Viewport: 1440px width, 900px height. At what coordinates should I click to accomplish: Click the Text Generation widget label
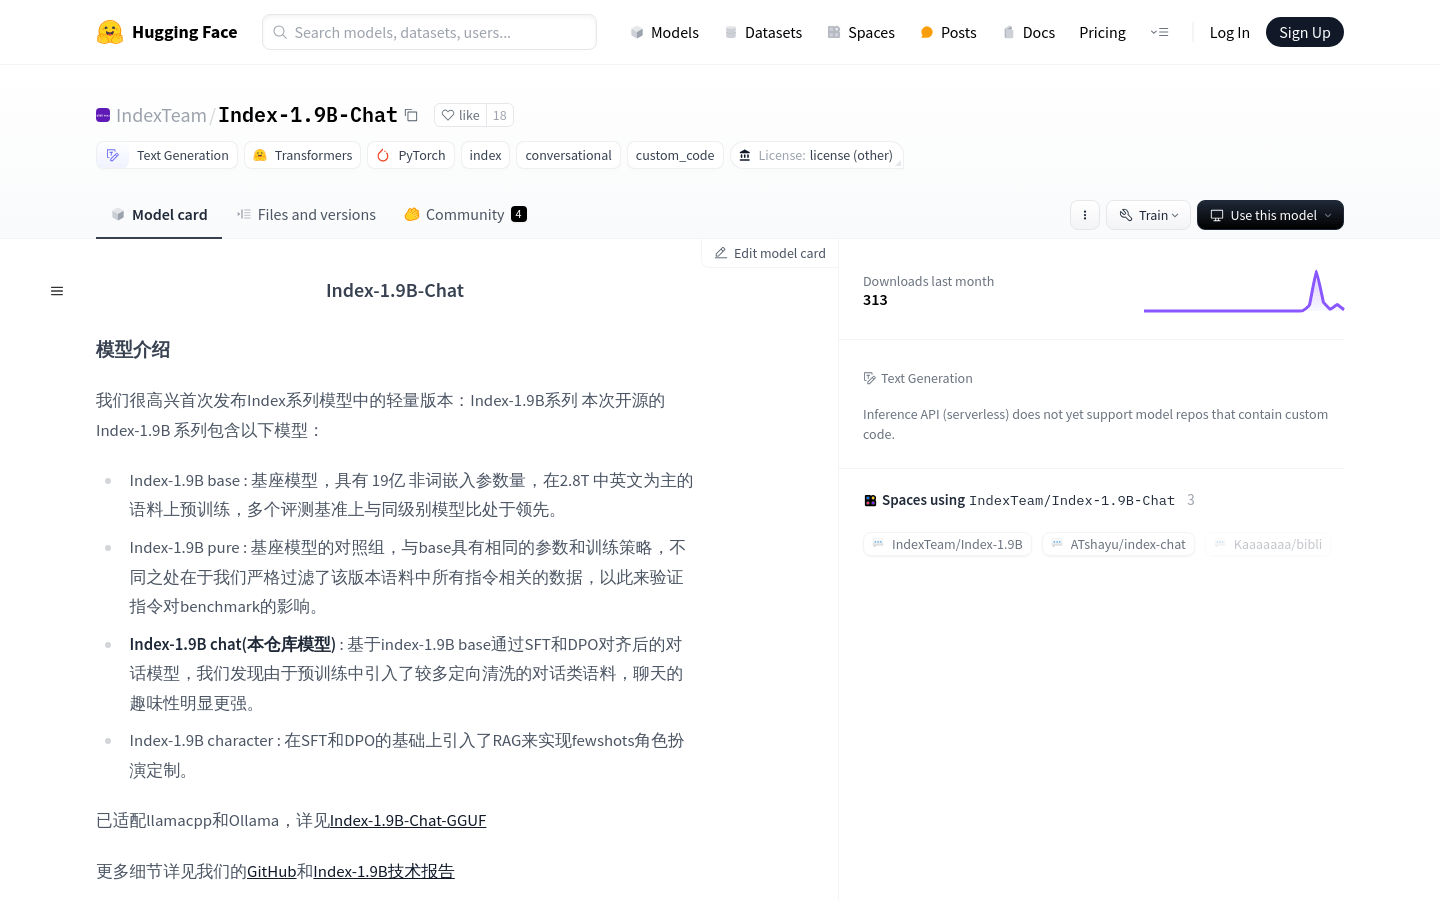tap(927, 378)
